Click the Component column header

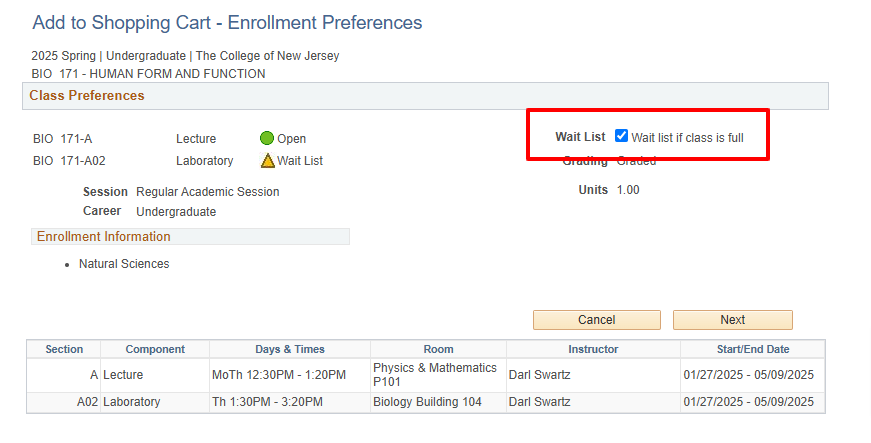click(155, 349)
